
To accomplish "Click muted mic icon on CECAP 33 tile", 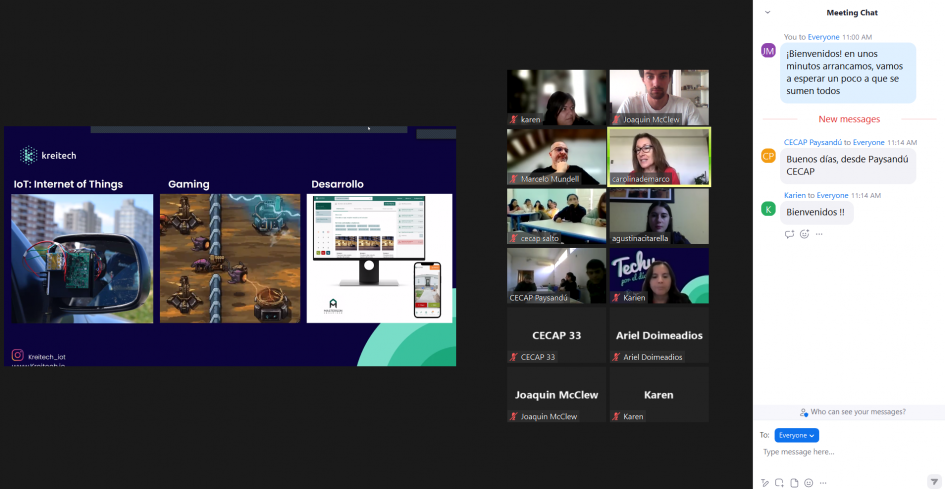I will pos(514,357).
